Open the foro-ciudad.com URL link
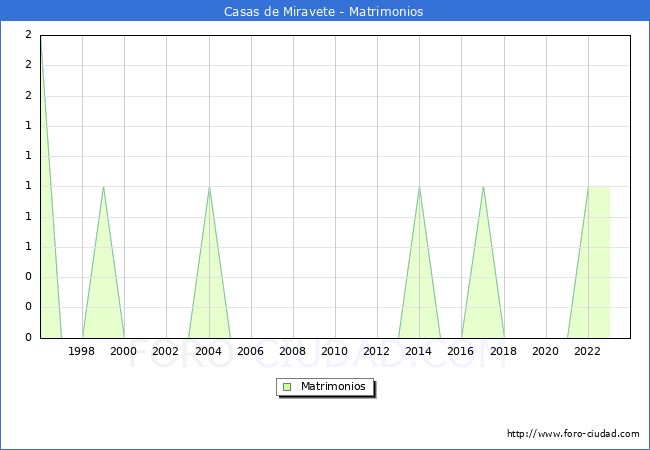The height and width of the screenshot is (450, 650). click(x=573, y=434)
